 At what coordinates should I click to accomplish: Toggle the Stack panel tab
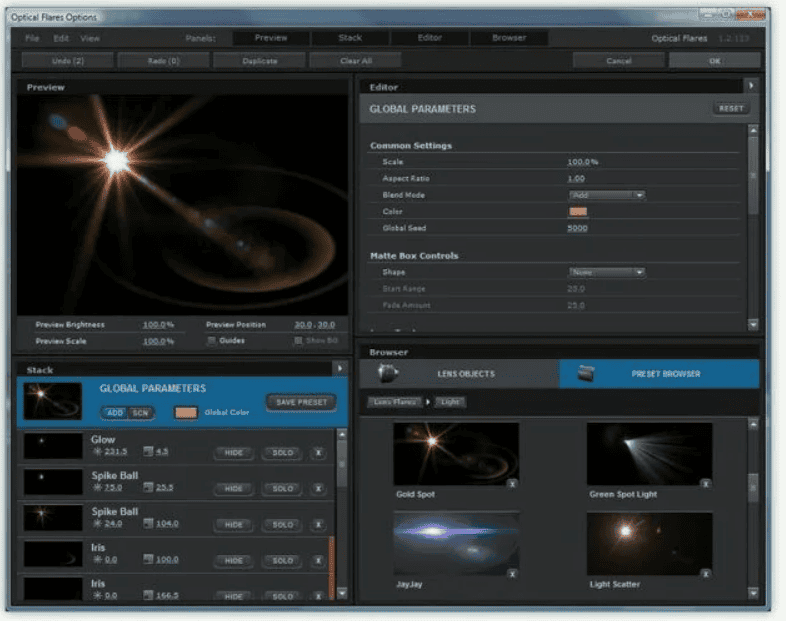(350, 38)
